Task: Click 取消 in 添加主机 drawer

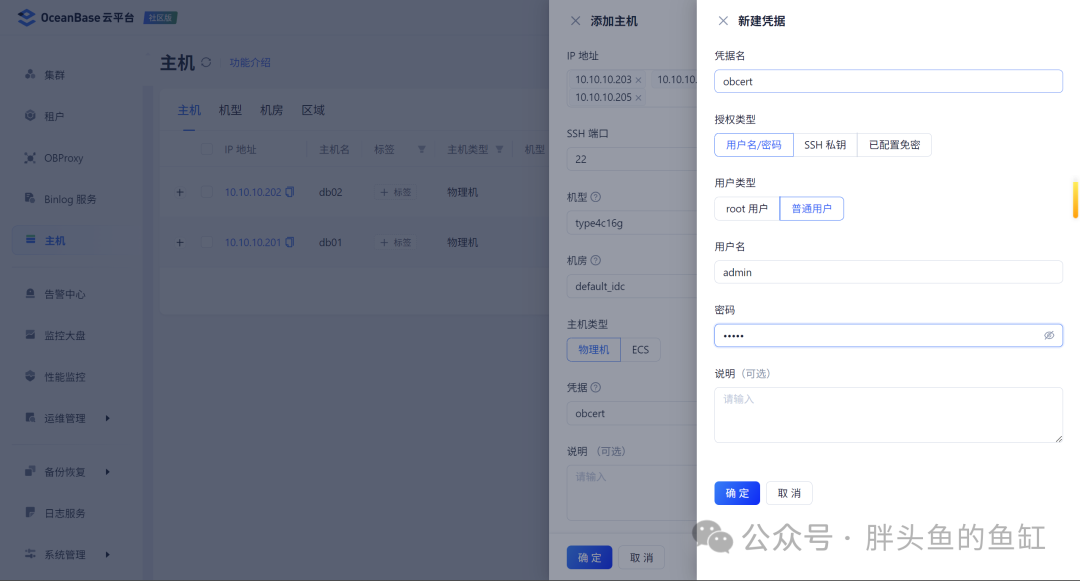Action: pyautogui.click(x=641, y=557)
